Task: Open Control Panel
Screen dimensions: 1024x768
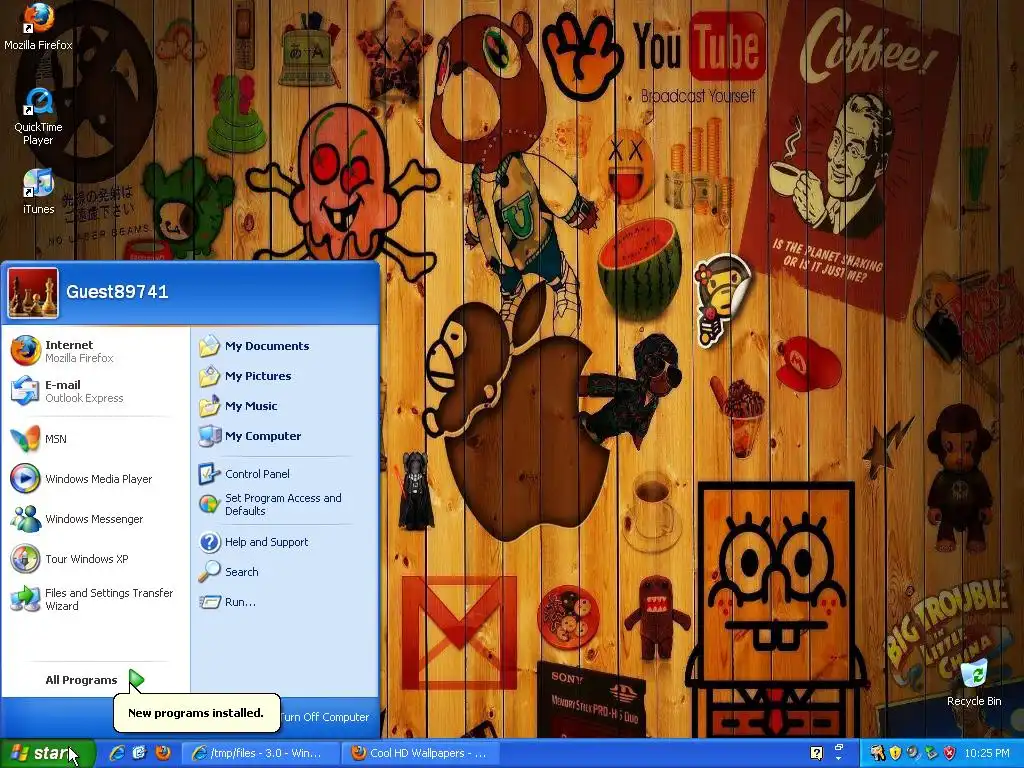Action: 285,474
